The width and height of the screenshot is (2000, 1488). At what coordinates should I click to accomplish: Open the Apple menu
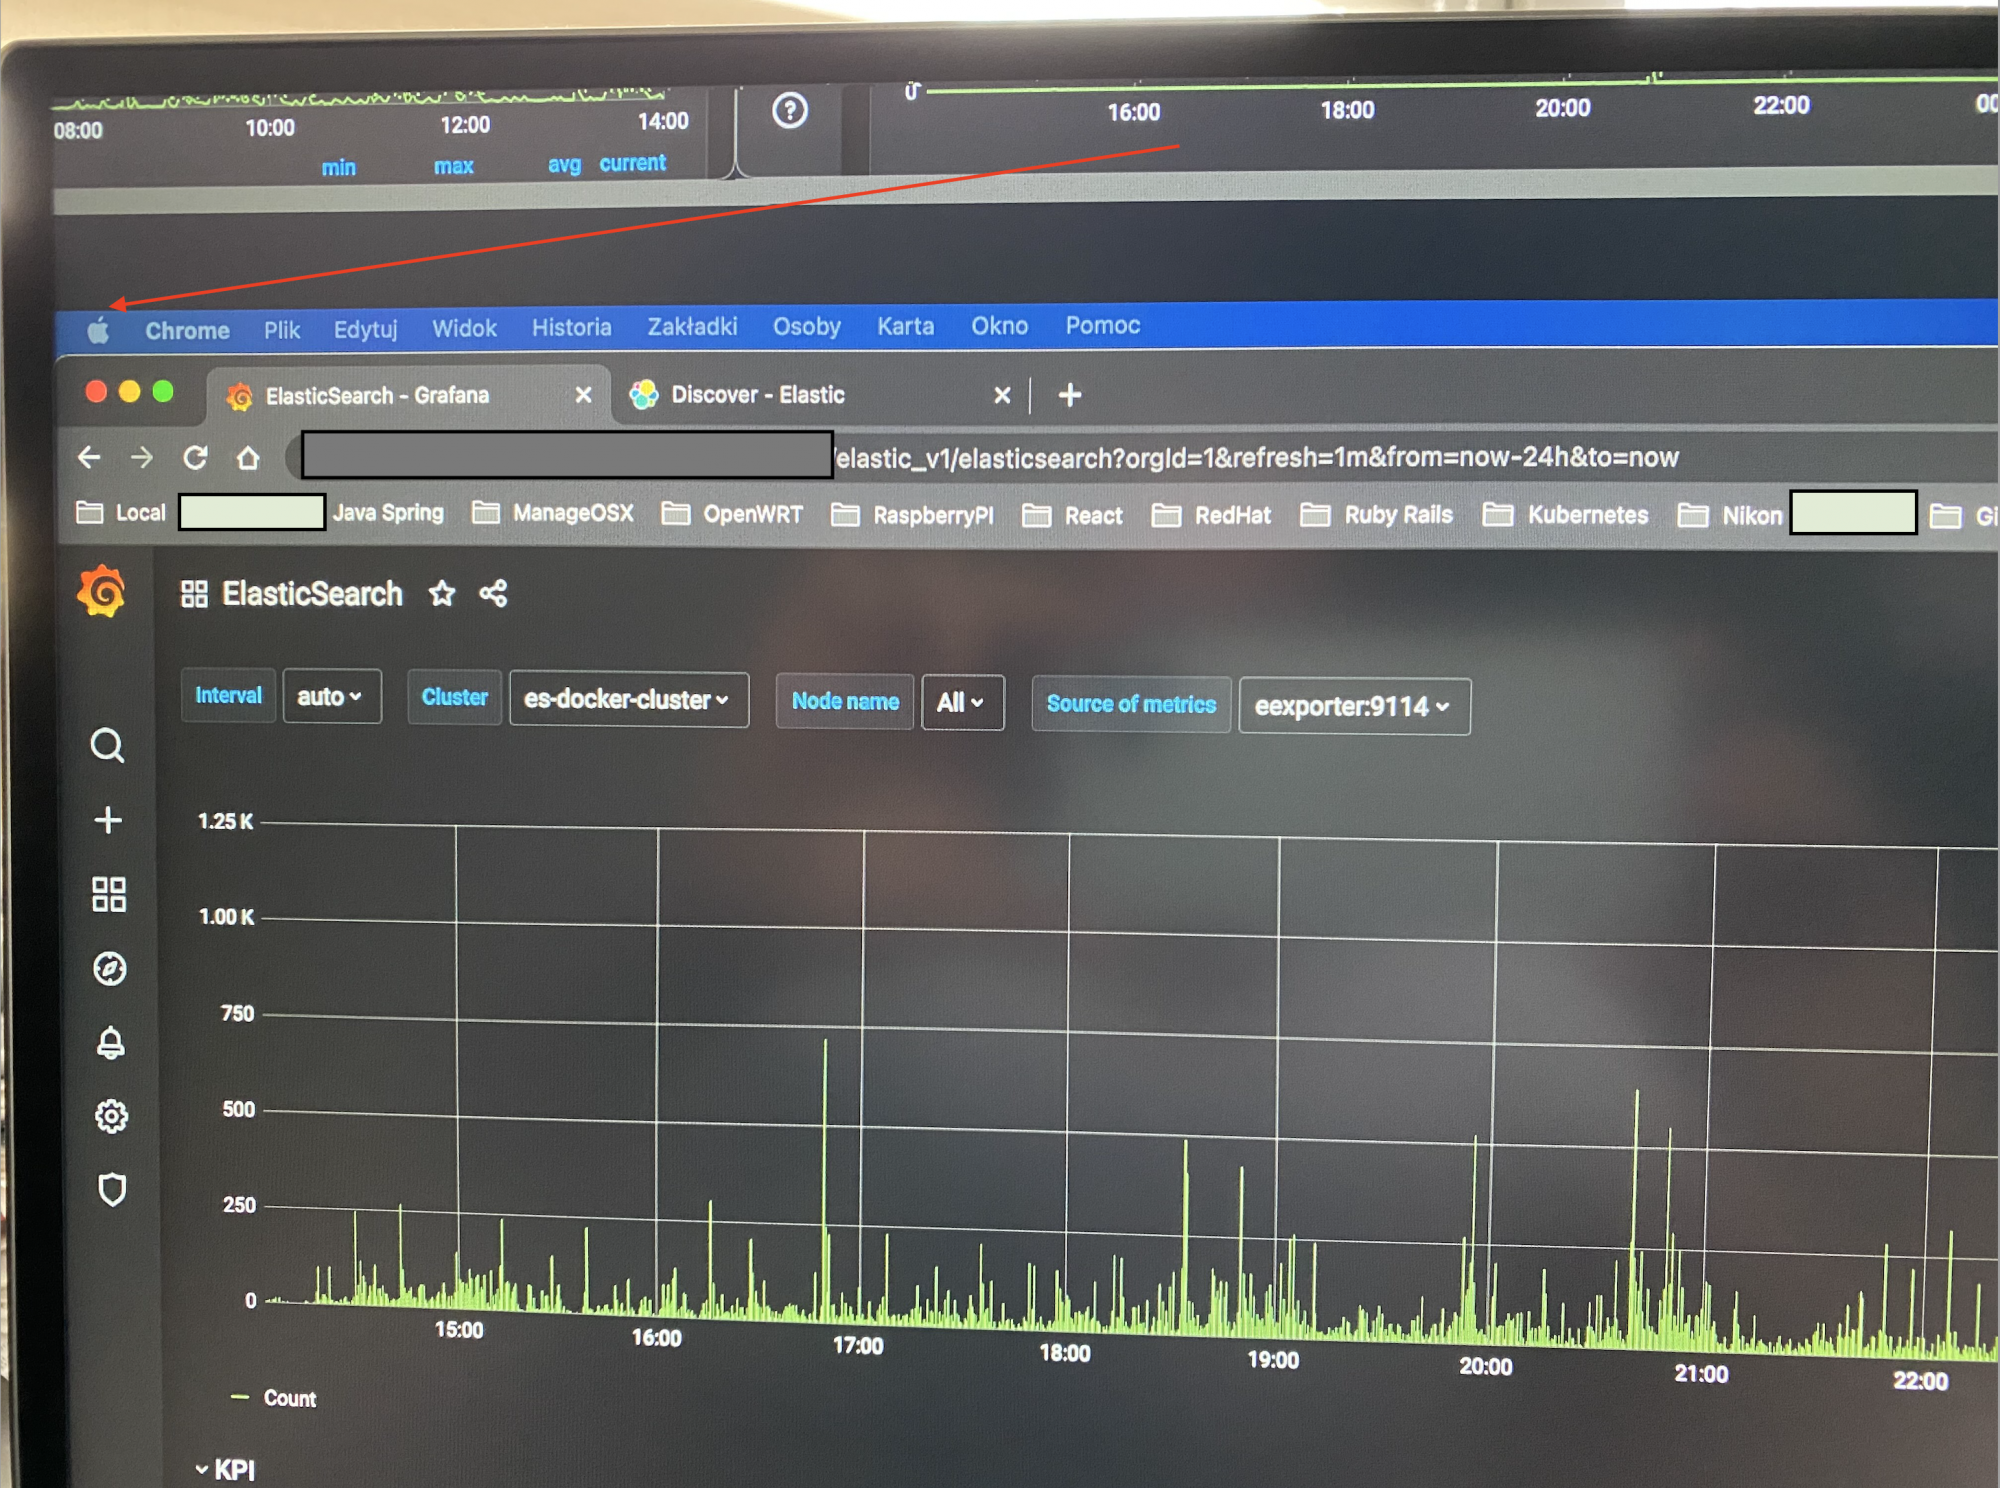[98, 330]
